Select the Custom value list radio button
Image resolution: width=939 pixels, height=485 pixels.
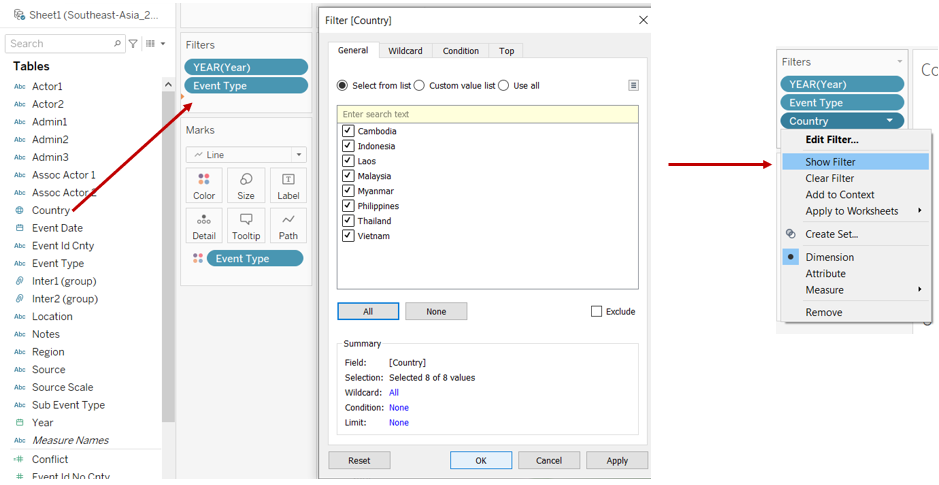(x=420, y=86)
